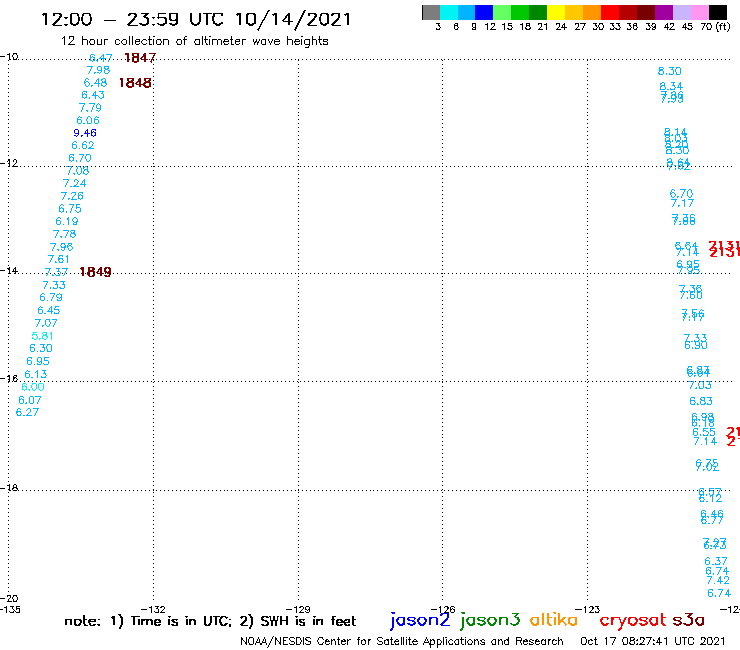740x650 pixels.
Task: Click the 10/14/2021 date in the title
Action: pos(293,19)
